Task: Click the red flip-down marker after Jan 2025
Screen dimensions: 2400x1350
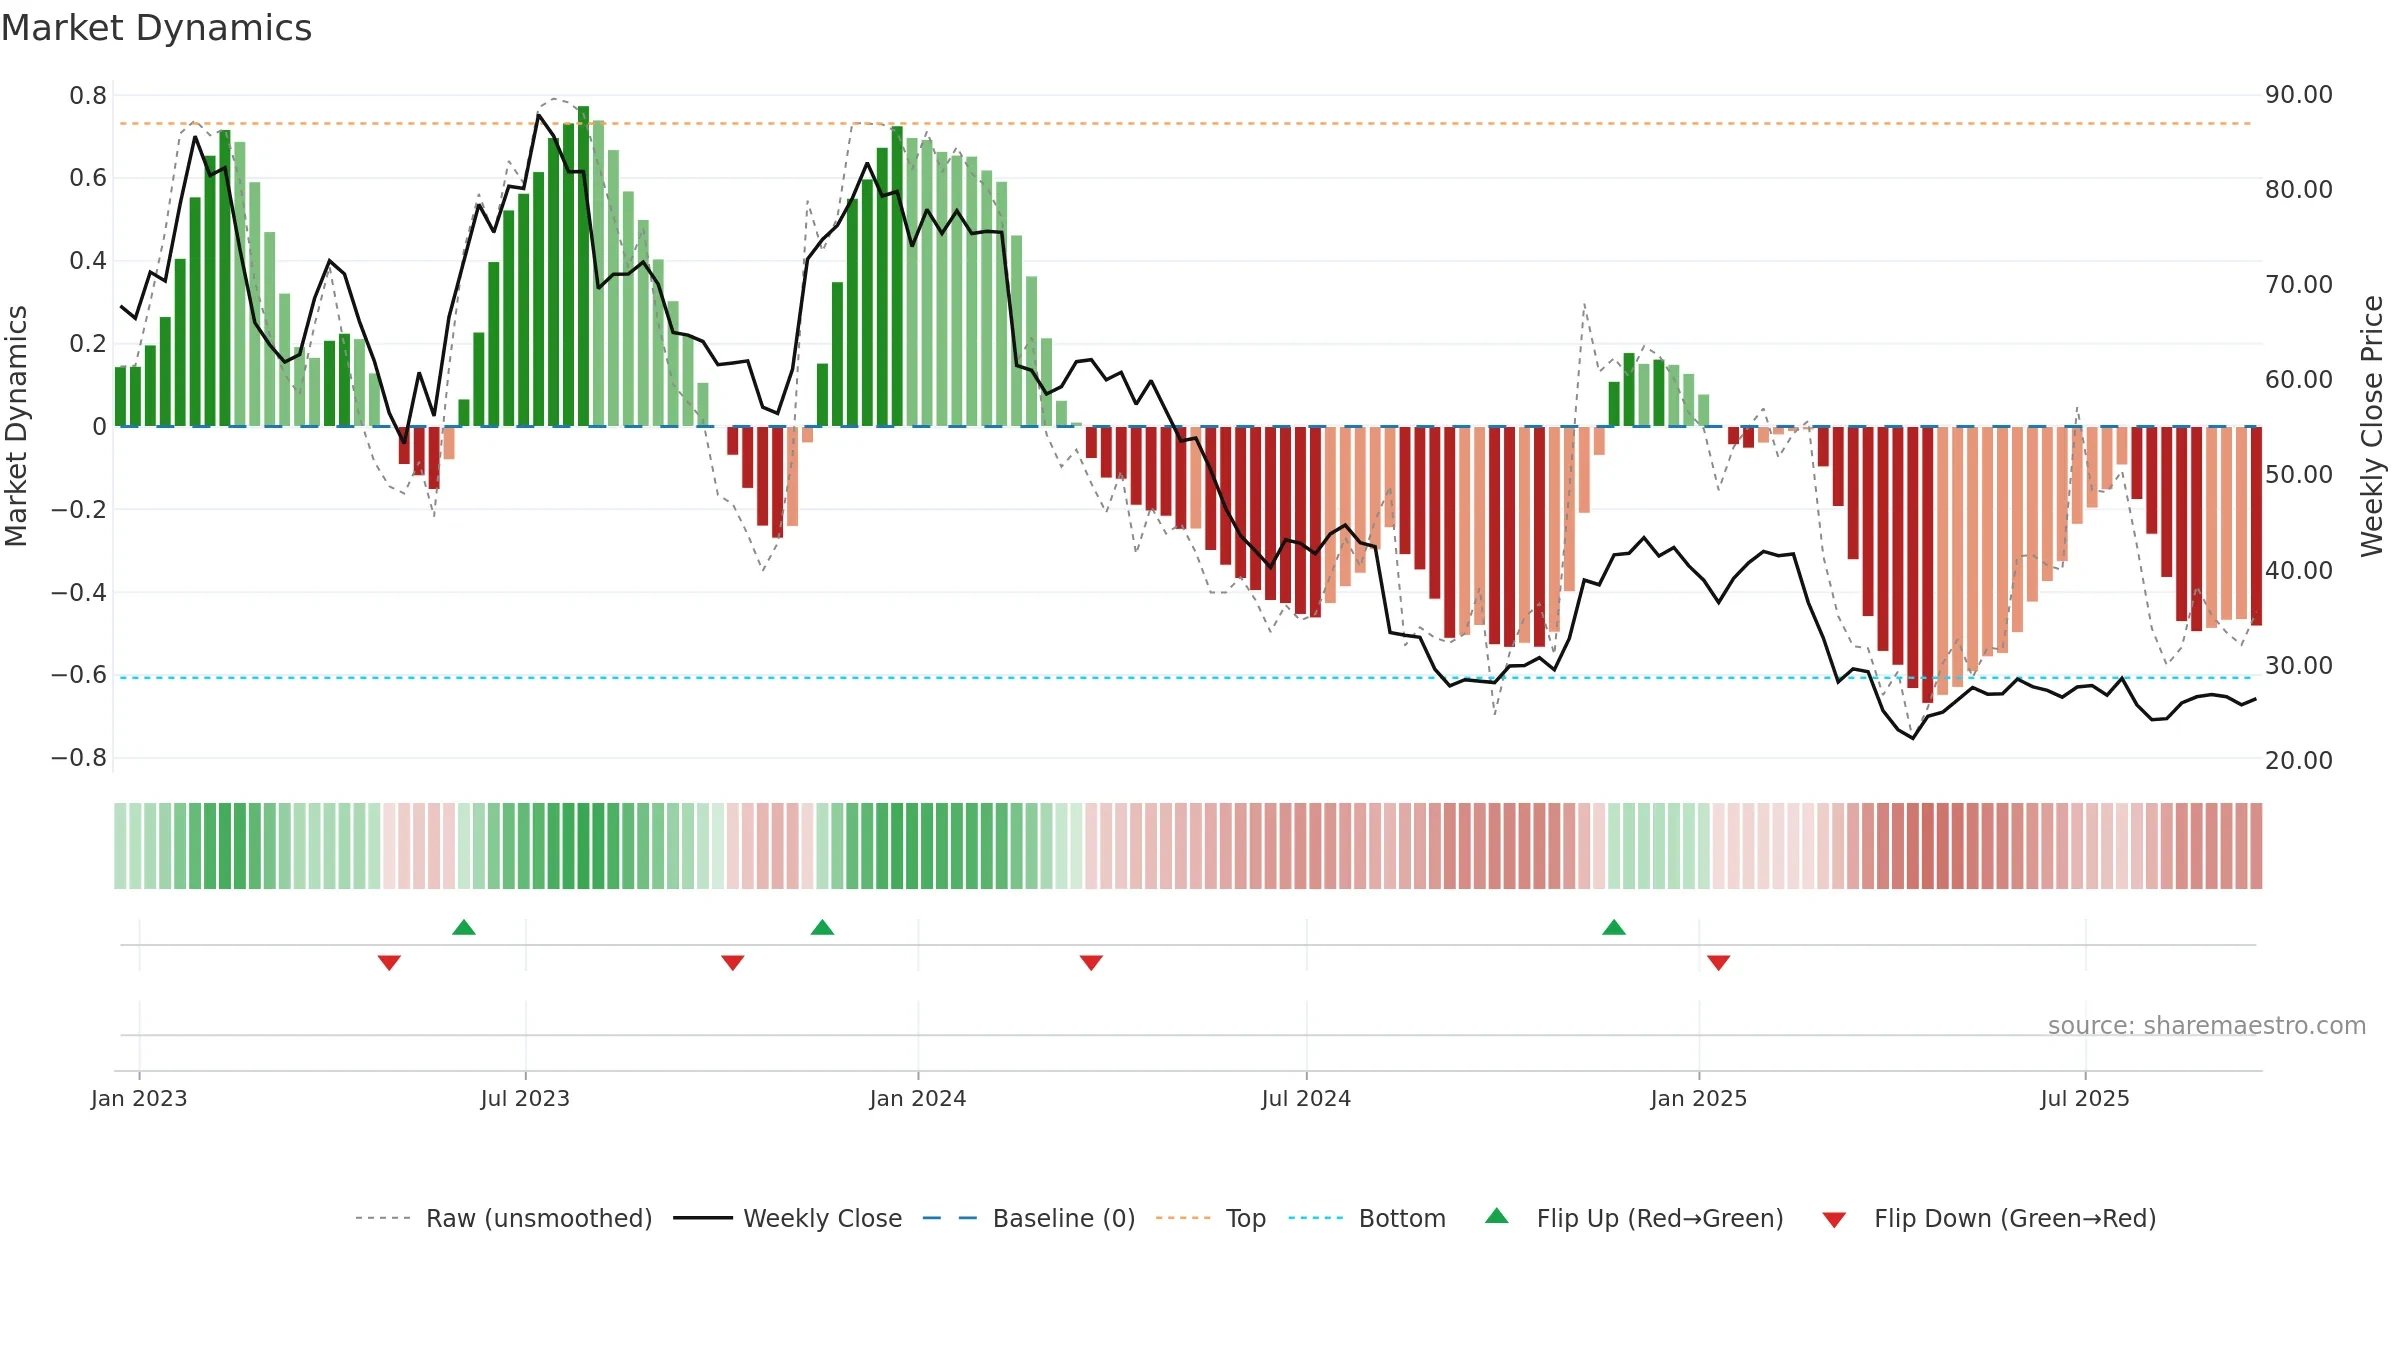Action: 1719,963
